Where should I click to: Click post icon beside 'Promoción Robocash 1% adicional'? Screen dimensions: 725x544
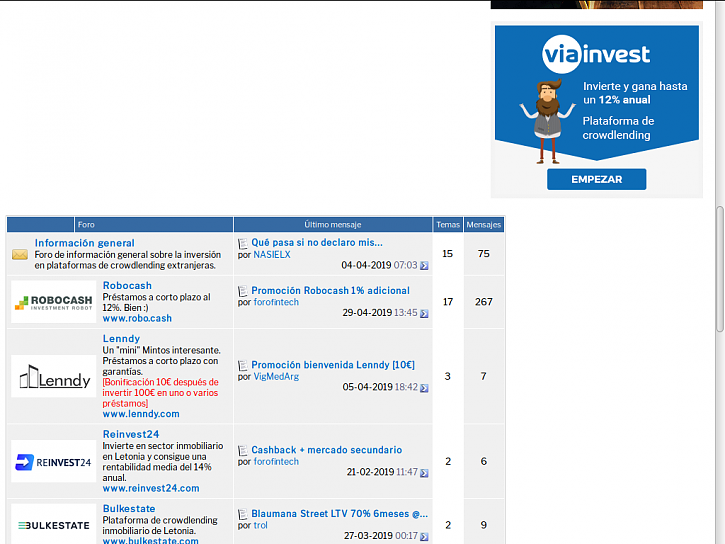[x=243, y=291]
